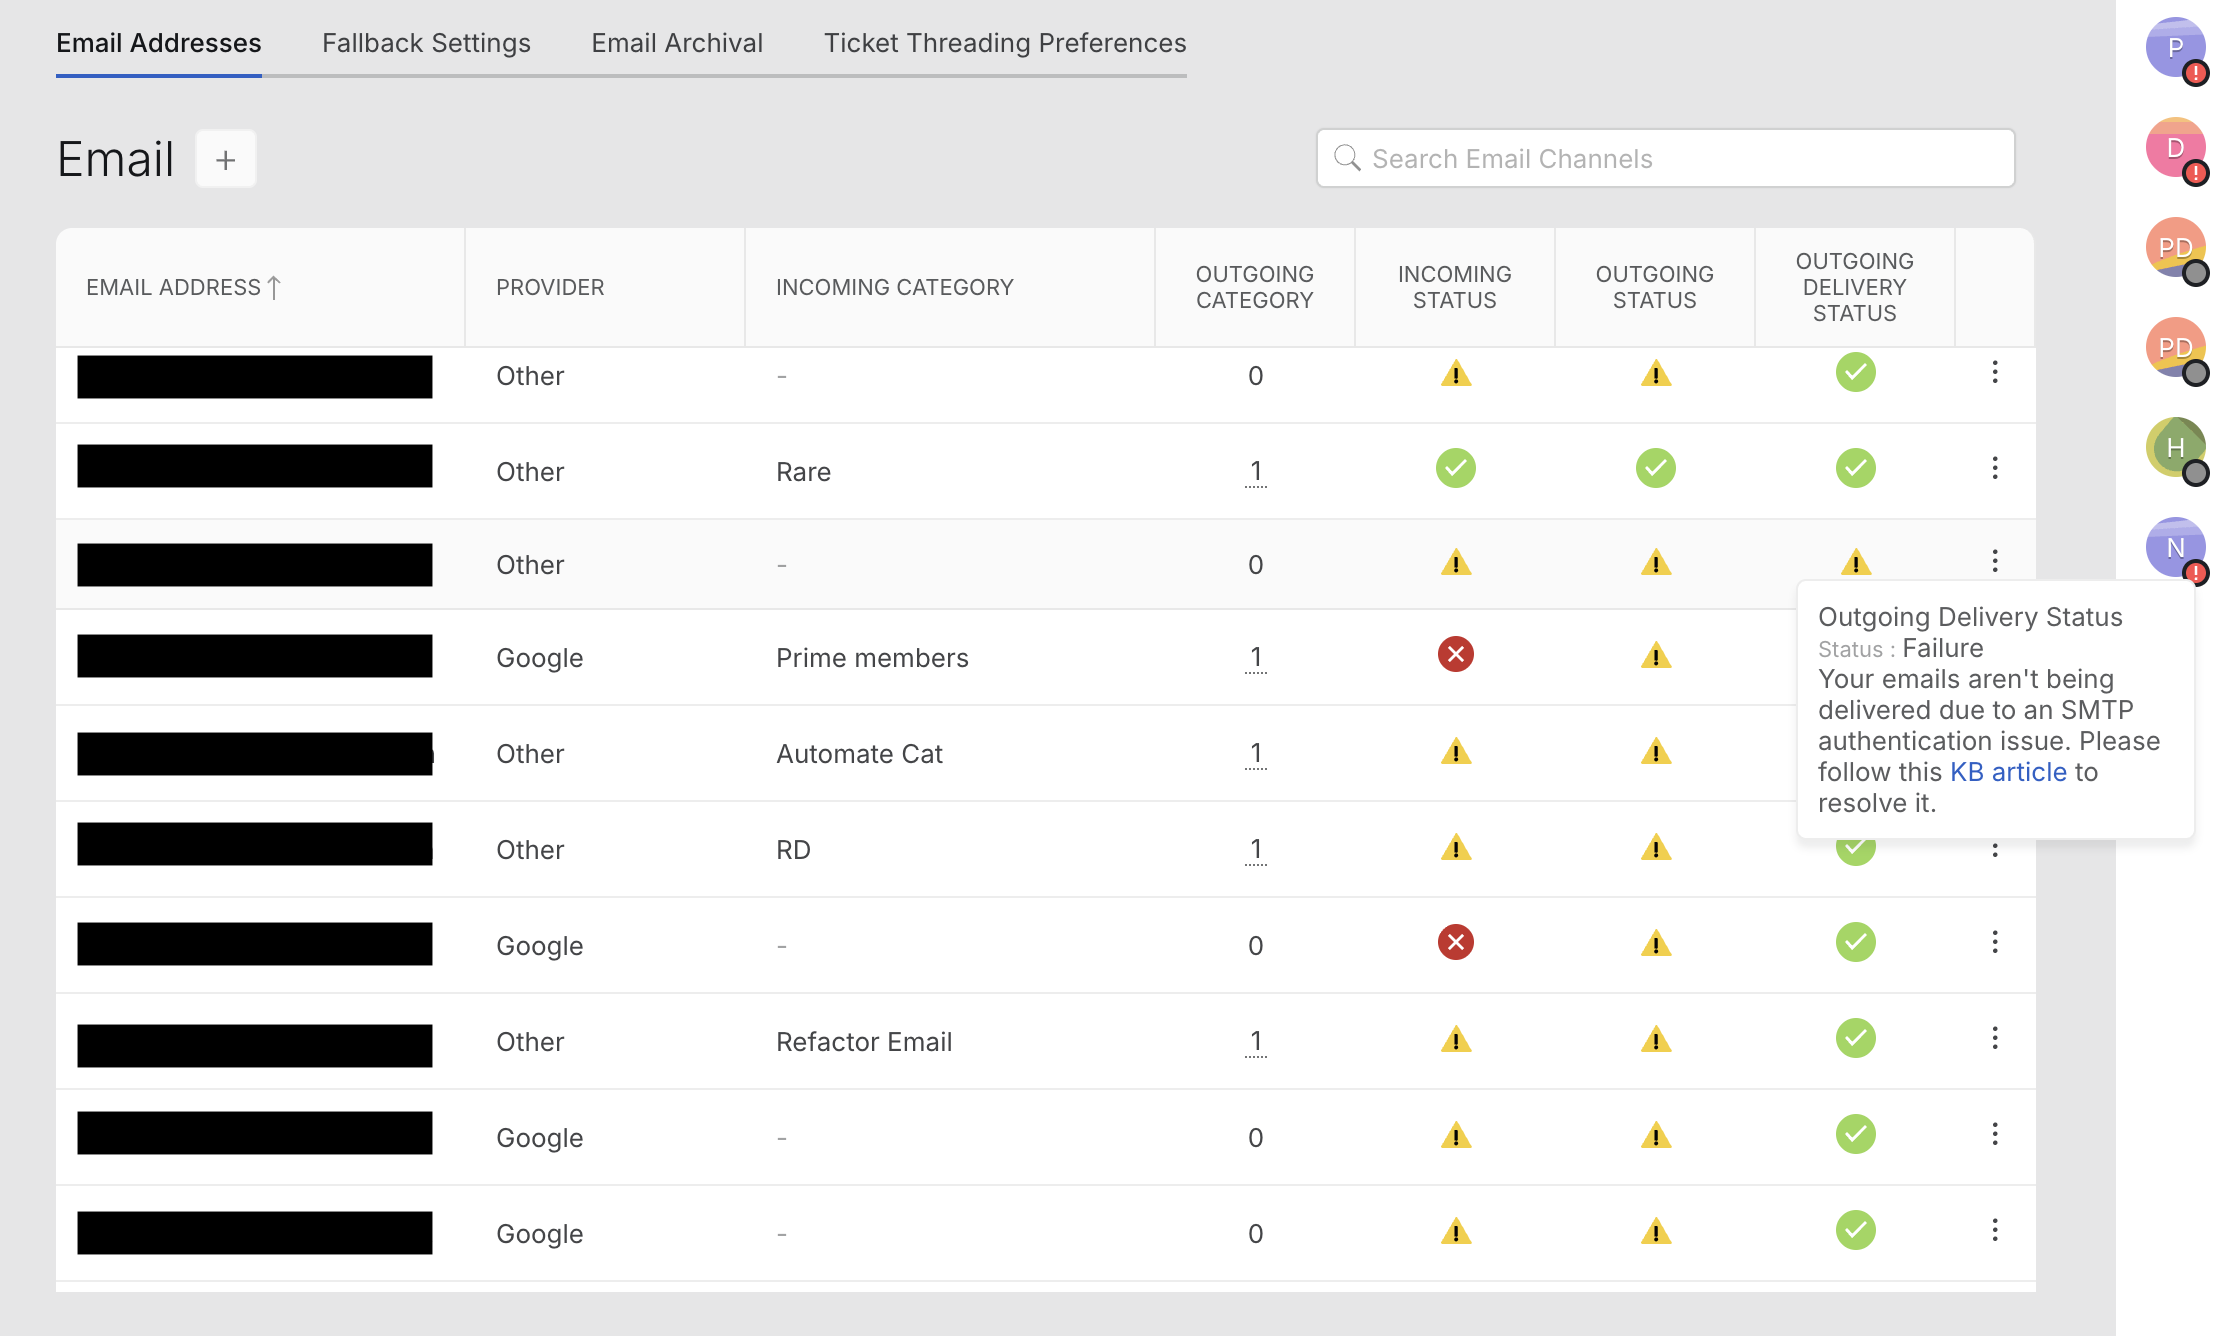Click outgoing category count in Prime members row
Viewport: 2234px width, 1336px height.
click(x=1255, y=658)
